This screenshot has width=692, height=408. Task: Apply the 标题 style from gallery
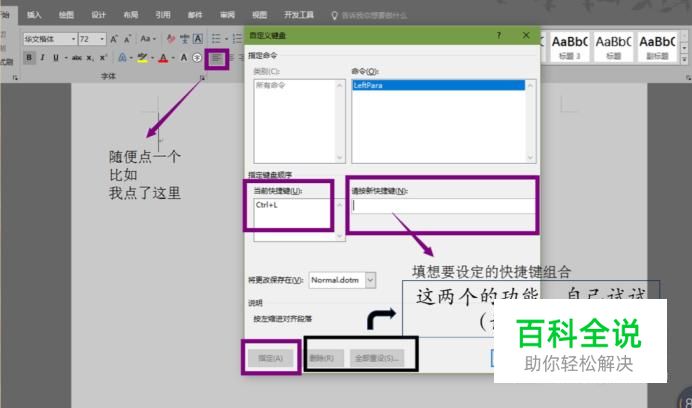[613, 47]
